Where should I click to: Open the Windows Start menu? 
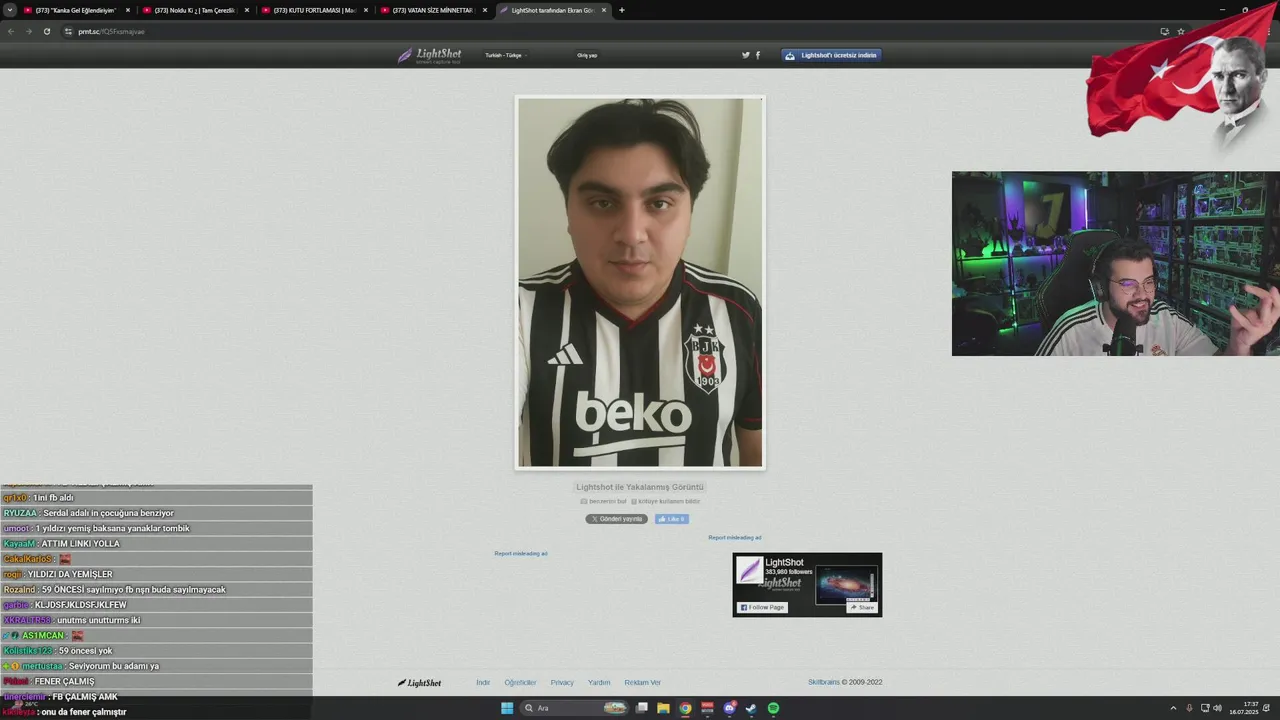pyautogui.click(x=507, y=708)
